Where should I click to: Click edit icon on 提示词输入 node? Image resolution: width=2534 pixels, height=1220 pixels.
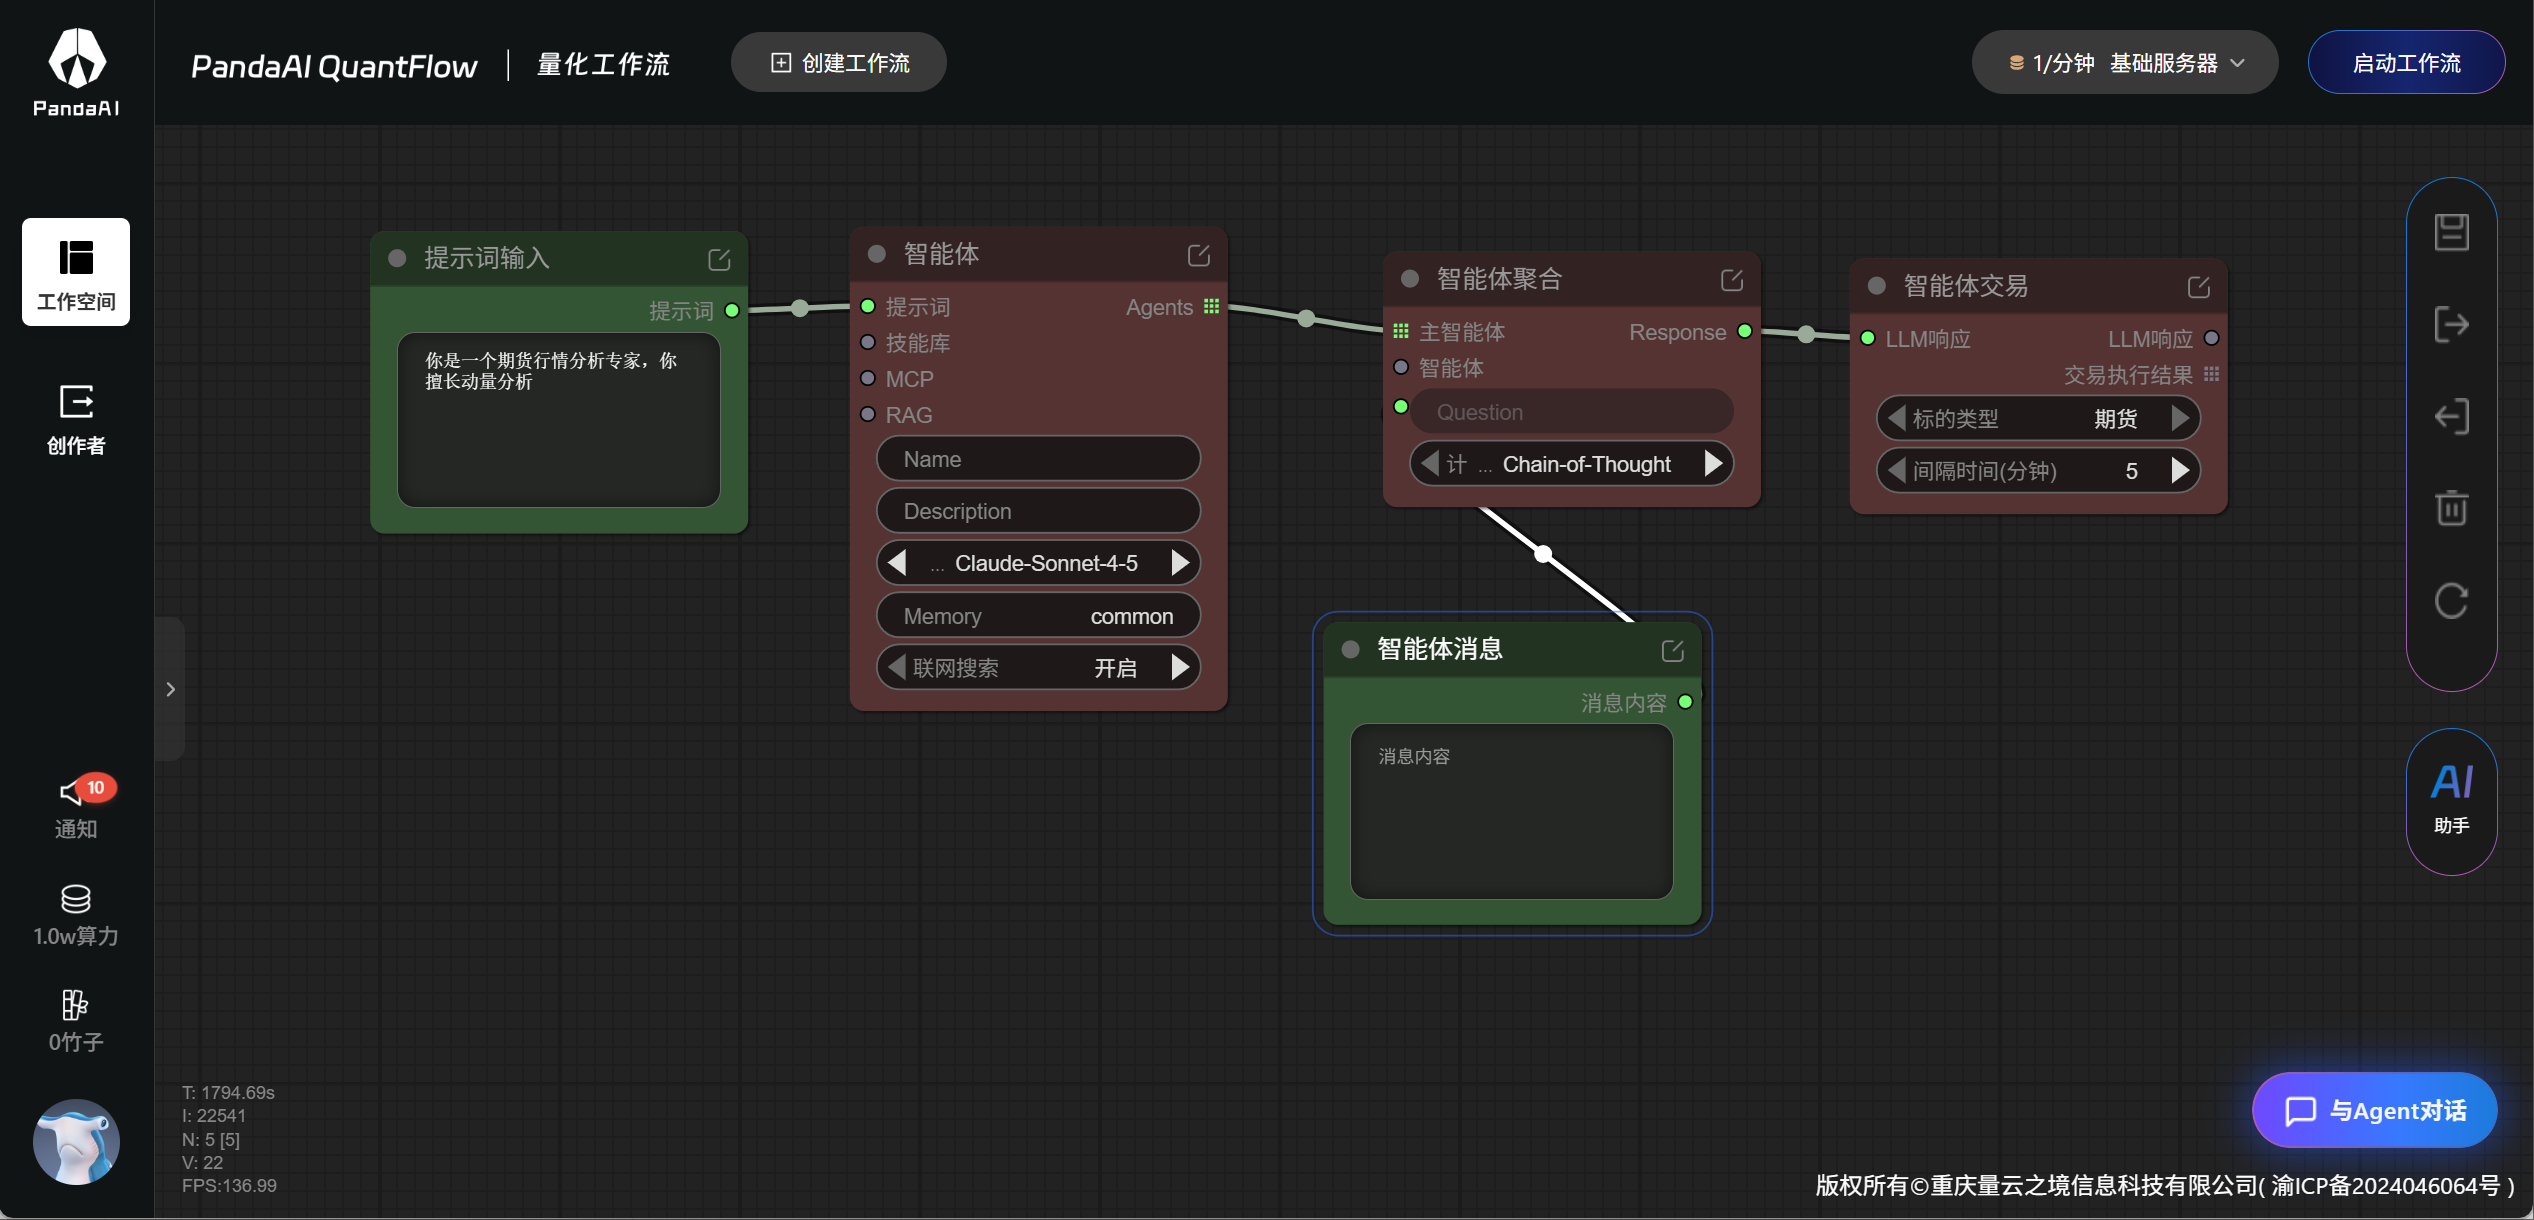coord(719,260)
